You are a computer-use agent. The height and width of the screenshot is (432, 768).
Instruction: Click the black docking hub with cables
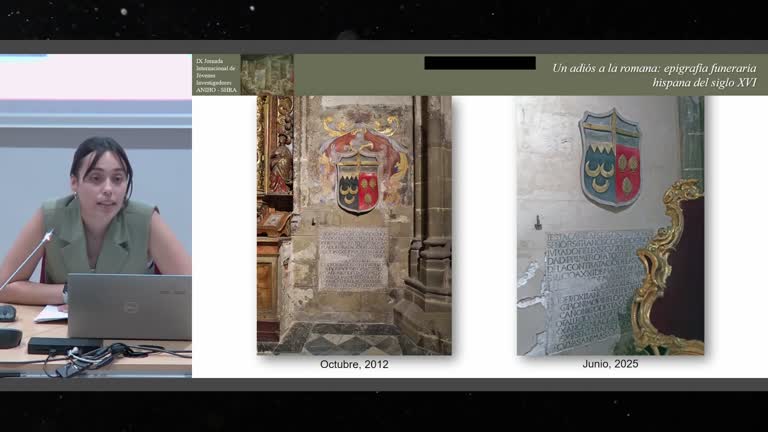(x=64, y=346)
